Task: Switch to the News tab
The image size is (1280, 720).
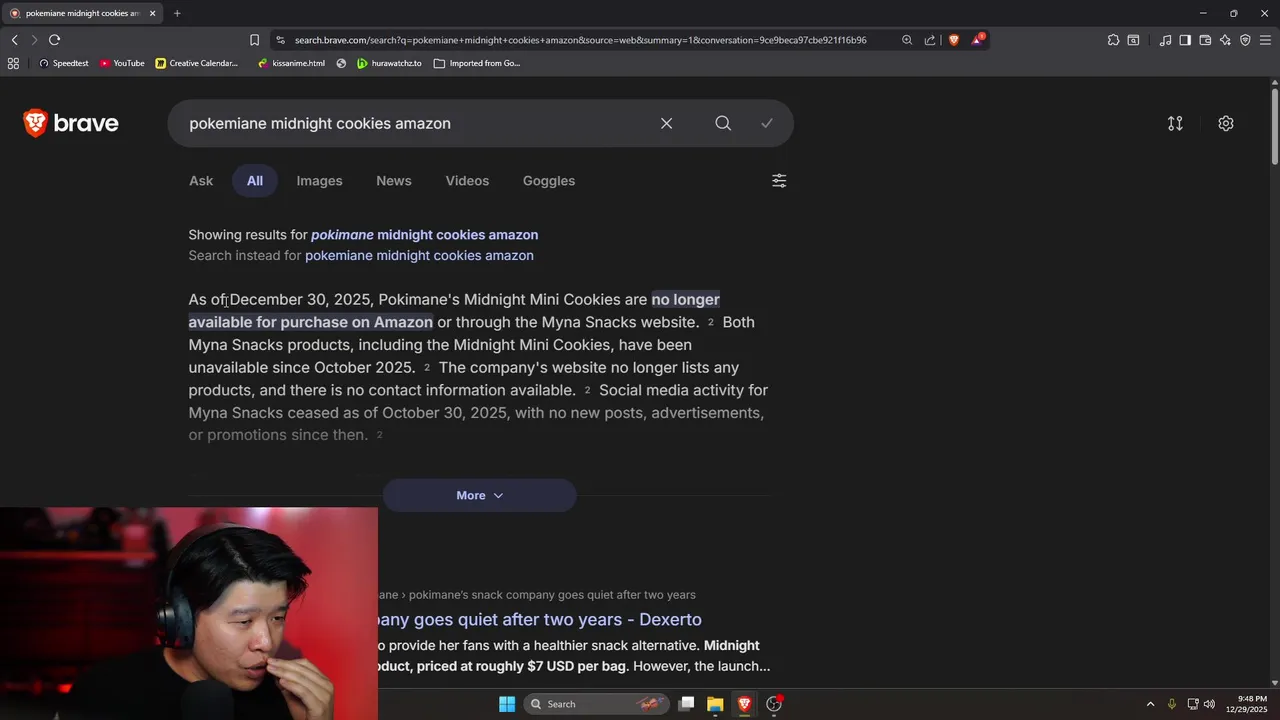Action: (394, 181)
